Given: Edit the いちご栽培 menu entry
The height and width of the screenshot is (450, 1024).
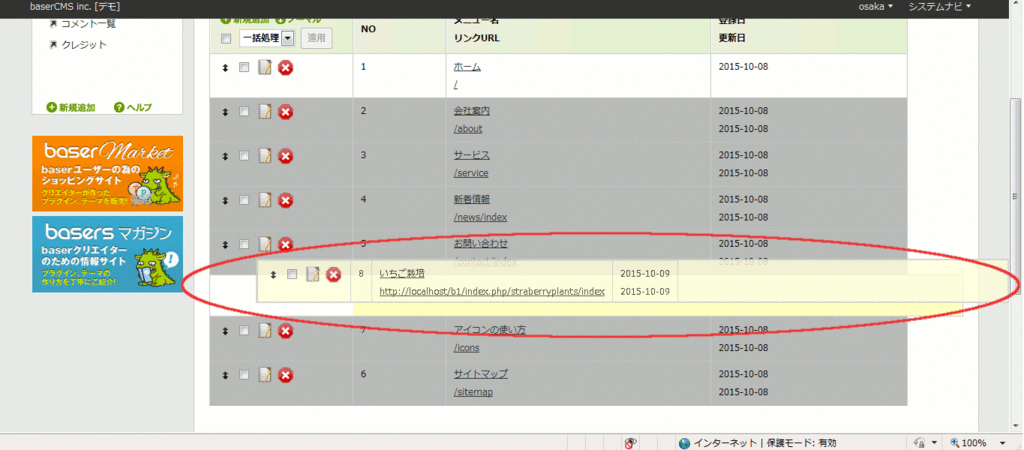Looking at the screenshot, I should pos(313,275).
